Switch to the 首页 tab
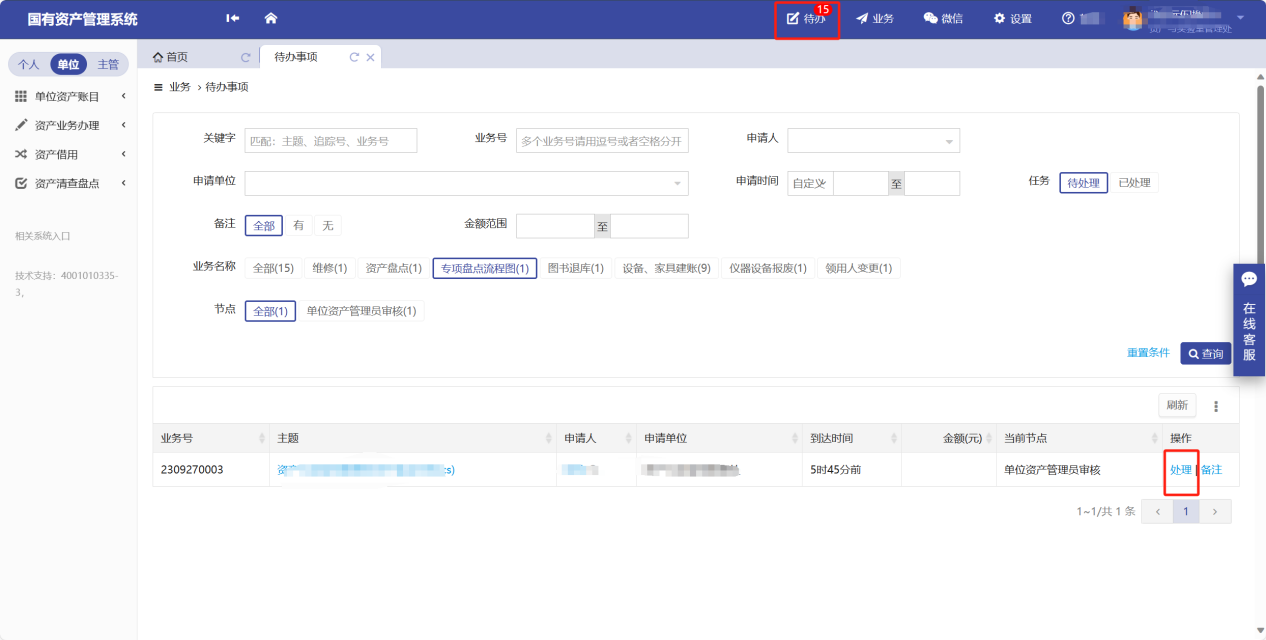The height and width of the screenshot is (640, 1266). pos(170,58)
